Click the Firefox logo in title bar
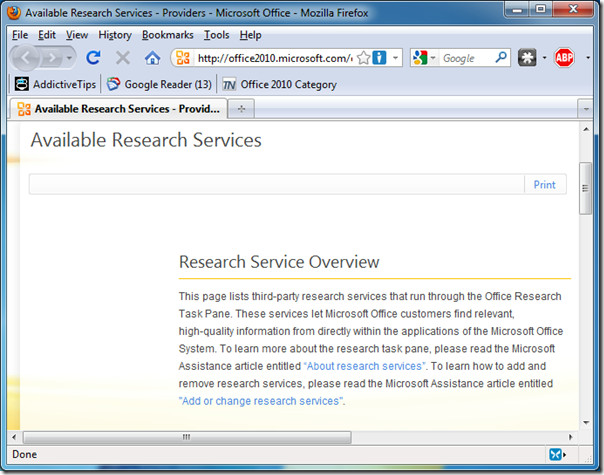The height and width of the screenshot is (475, 604). click(x=14, y=13)
